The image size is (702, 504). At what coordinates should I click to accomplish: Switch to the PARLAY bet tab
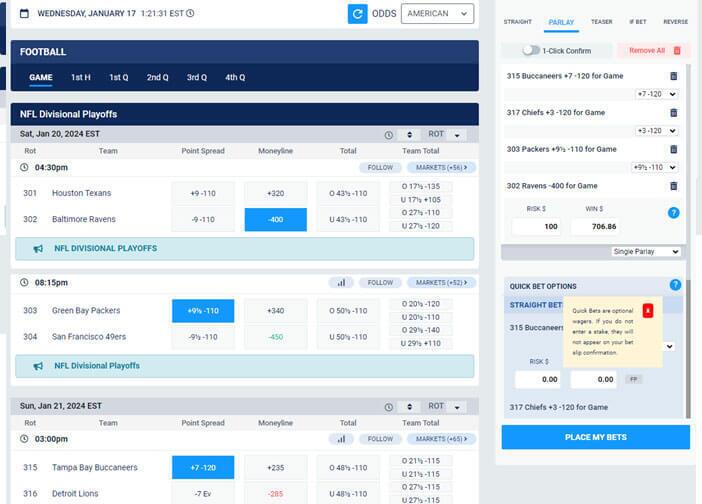561,22
